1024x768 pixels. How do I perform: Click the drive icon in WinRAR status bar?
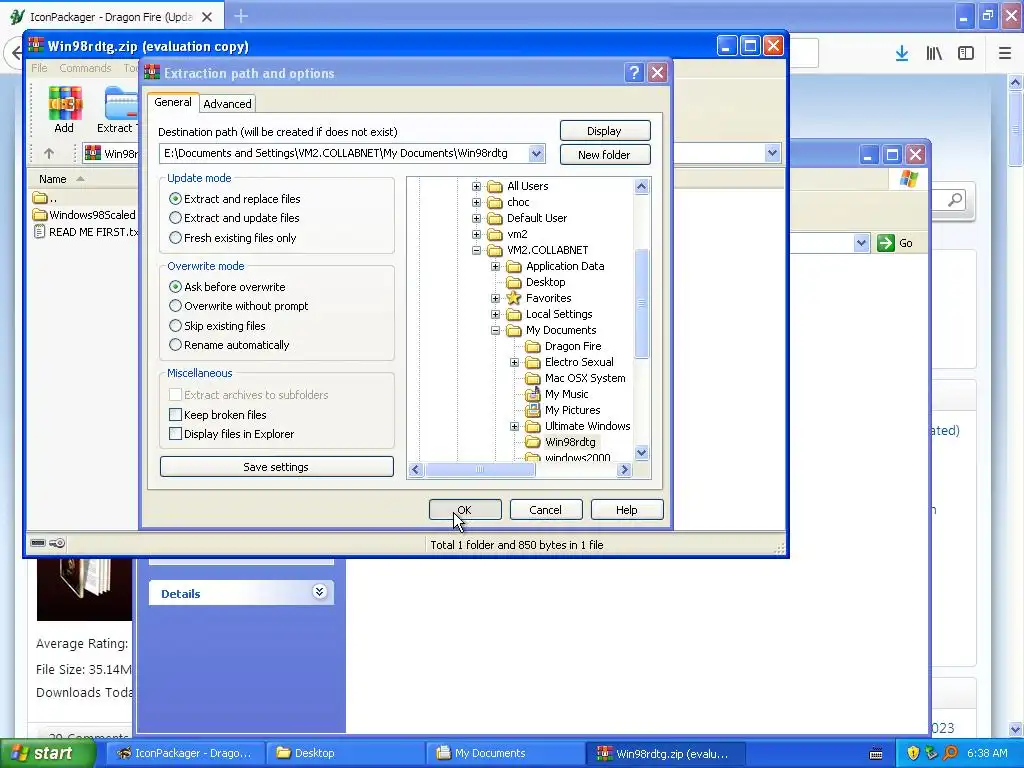click(38, 543)
